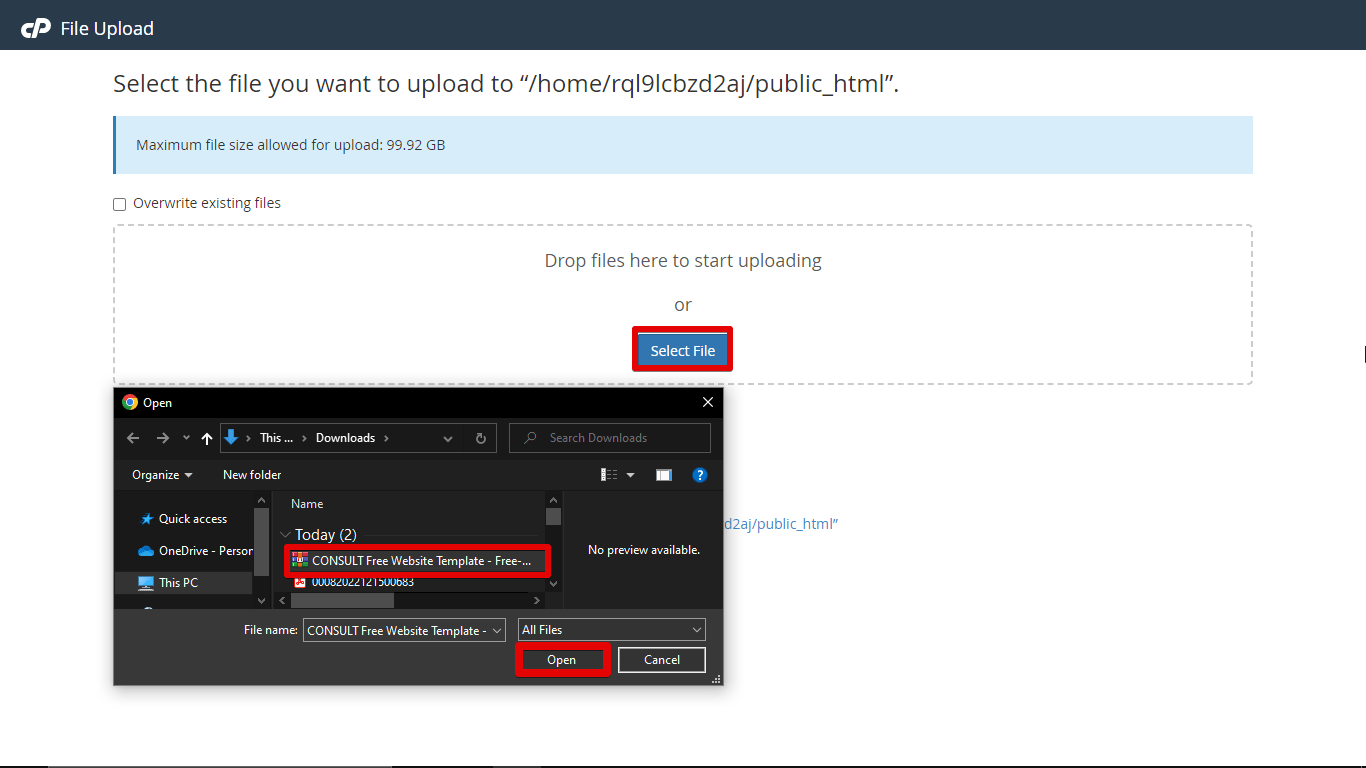1366x768 pixels.
Task: Click New folder in the dialog toolbar
Action: coord(252,475)
